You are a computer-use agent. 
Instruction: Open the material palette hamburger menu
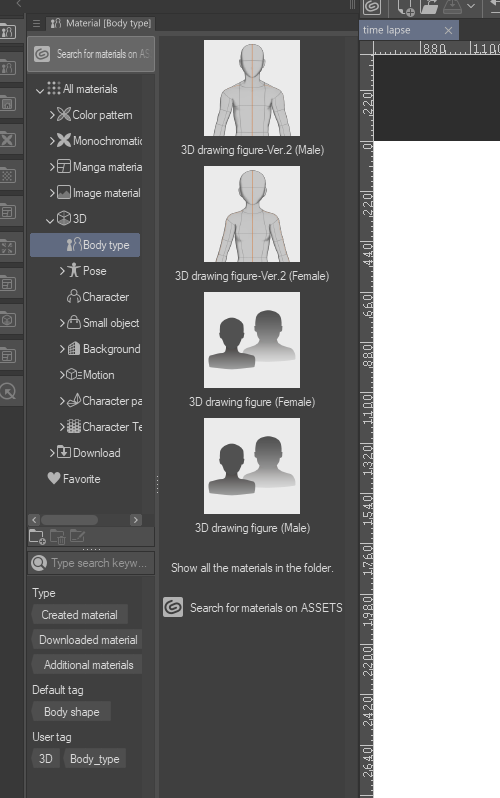tap(36, 23)
